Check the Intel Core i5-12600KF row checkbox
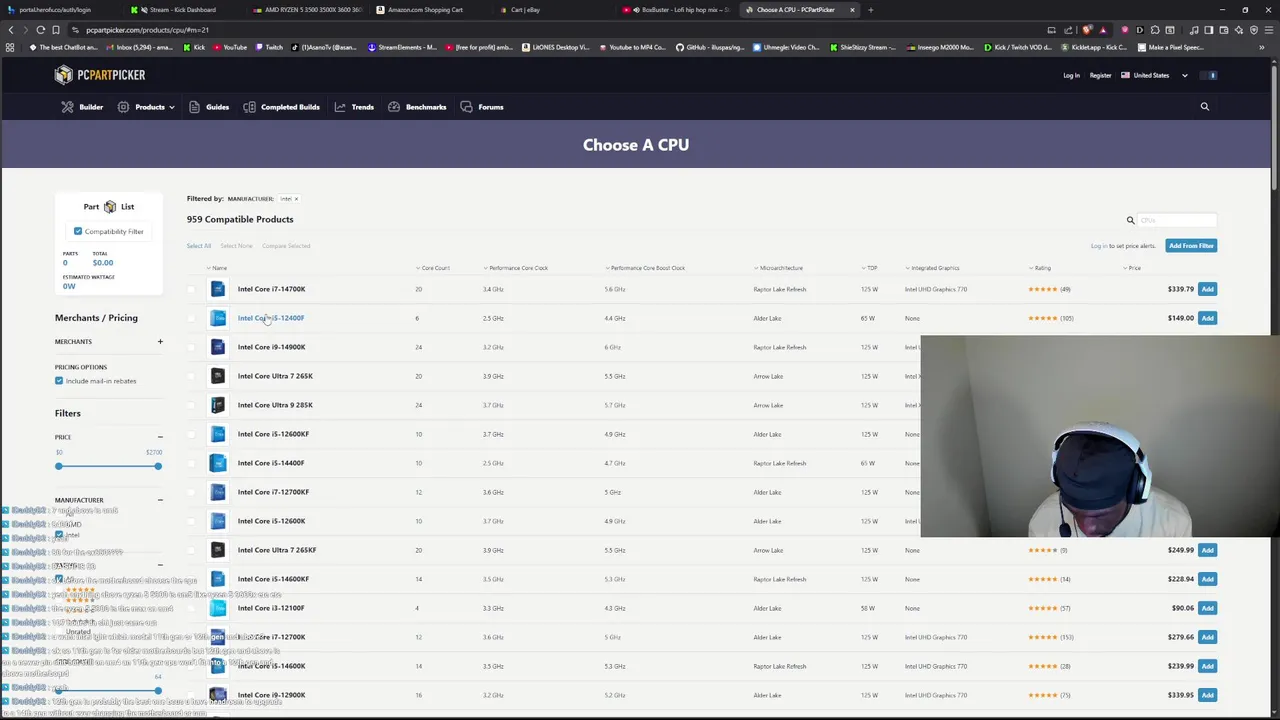Viewport: 1280px width, 720px height. pos(191,434)
